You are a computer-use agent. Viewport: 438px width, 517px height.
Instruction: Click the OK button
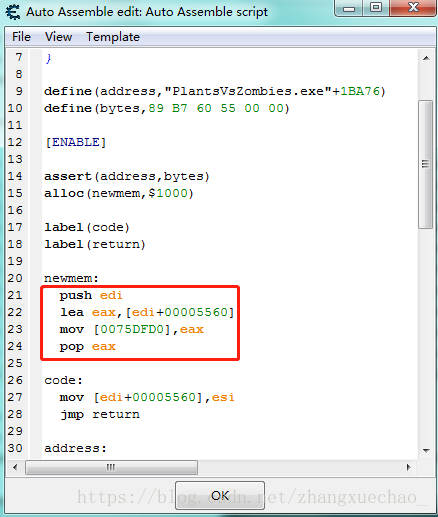point(220,495)
